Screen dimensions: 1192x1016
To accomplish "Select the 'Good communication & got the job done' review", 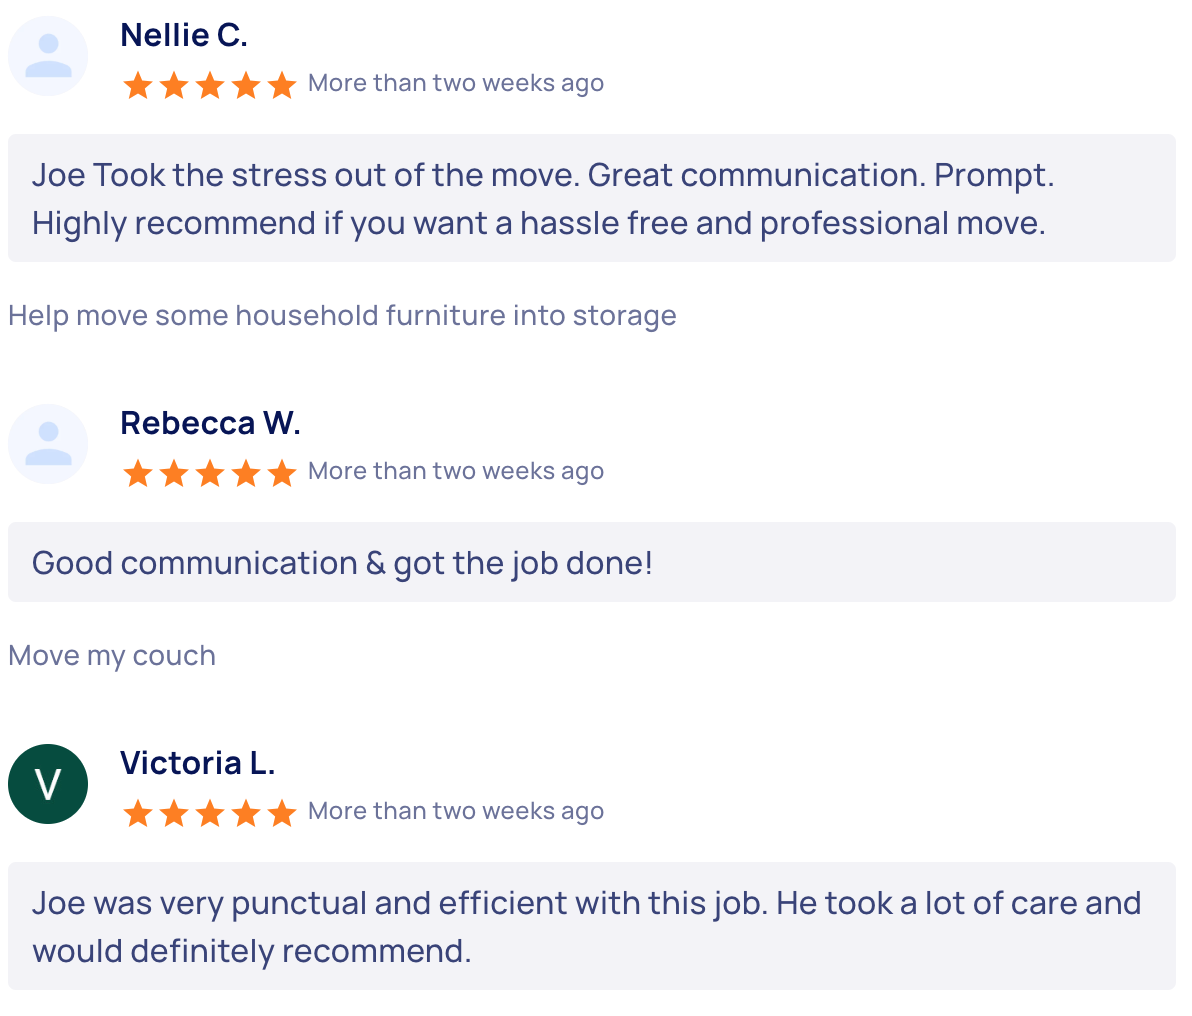I will click(591, 563).
